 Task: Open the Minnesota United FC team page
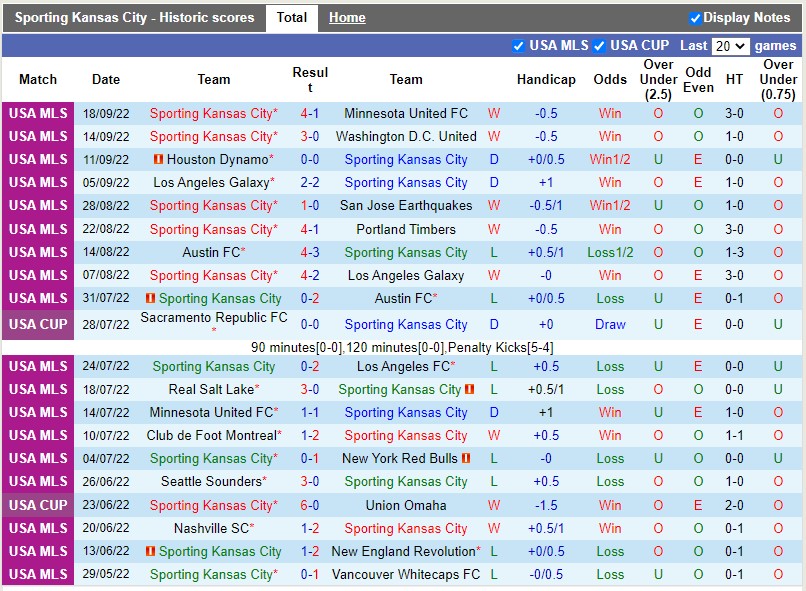click(406, 113)
